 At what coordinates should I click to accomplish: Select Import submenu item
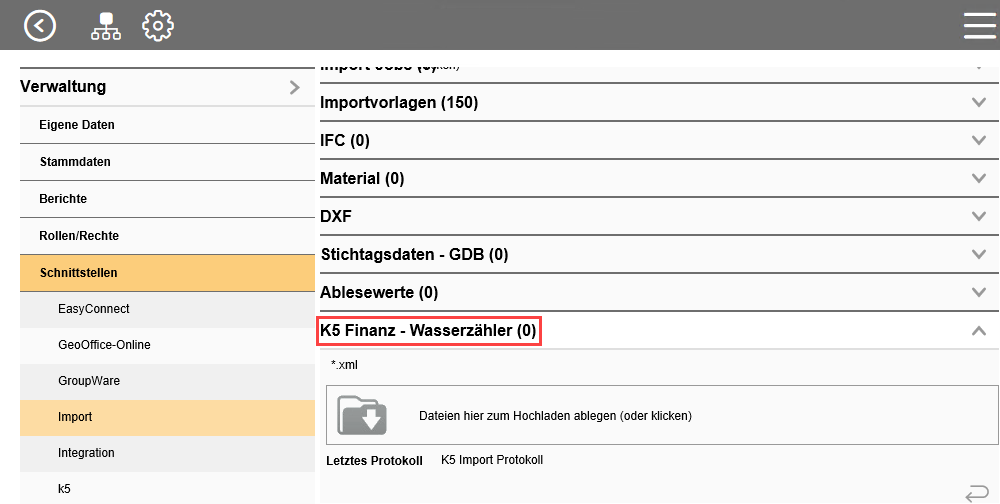click(x=168, y=417)
